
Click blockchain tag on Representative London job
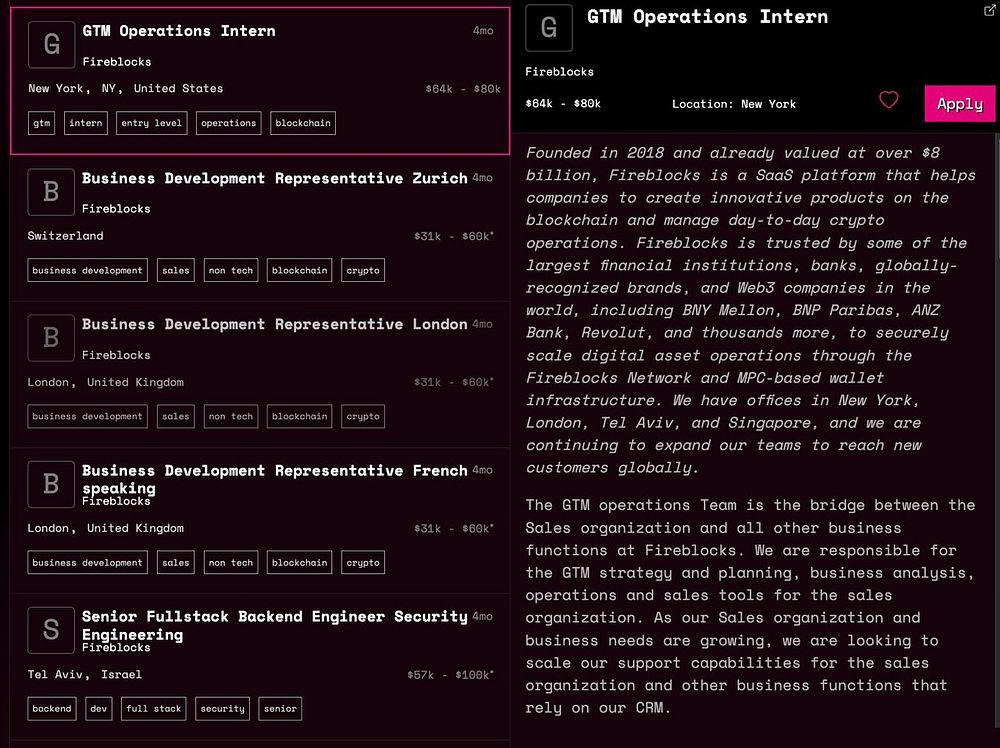[x=300, y=416]
